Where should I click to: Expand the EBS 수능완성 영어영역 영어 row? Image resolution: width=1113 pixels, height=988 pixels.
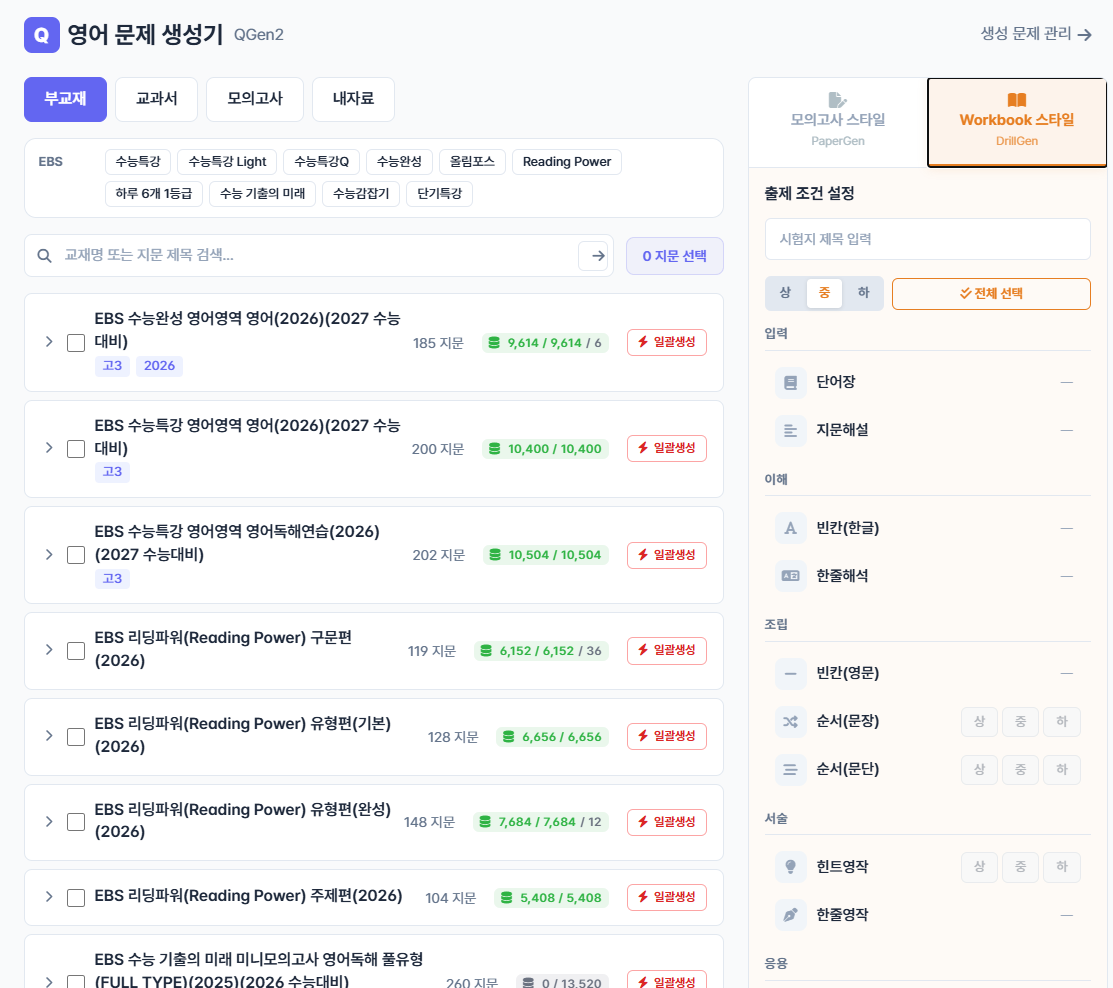[48, 341]
